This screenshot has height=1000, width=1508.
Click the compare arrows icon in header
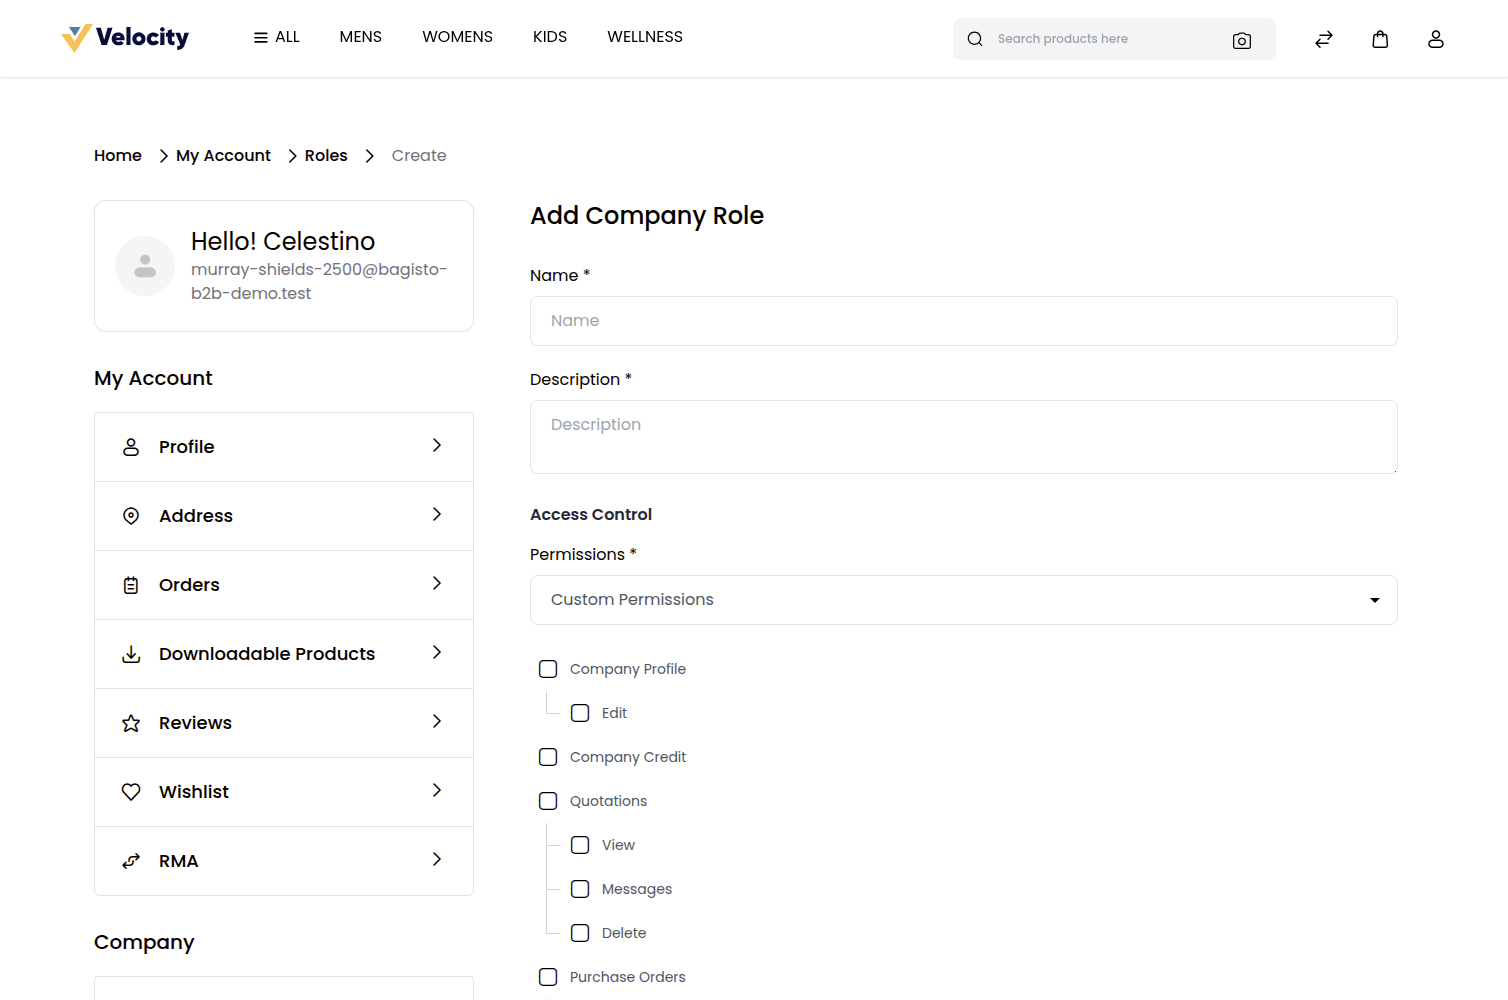[x=1324, y=39]
